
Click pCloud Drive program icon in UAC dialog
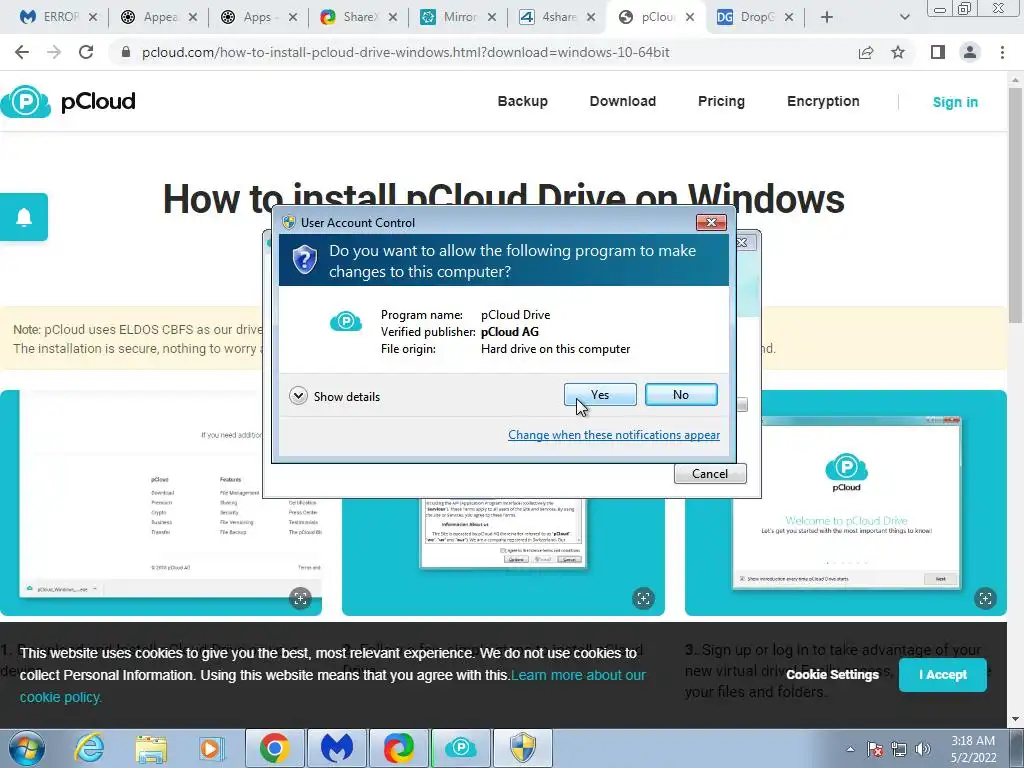point(345,321)
